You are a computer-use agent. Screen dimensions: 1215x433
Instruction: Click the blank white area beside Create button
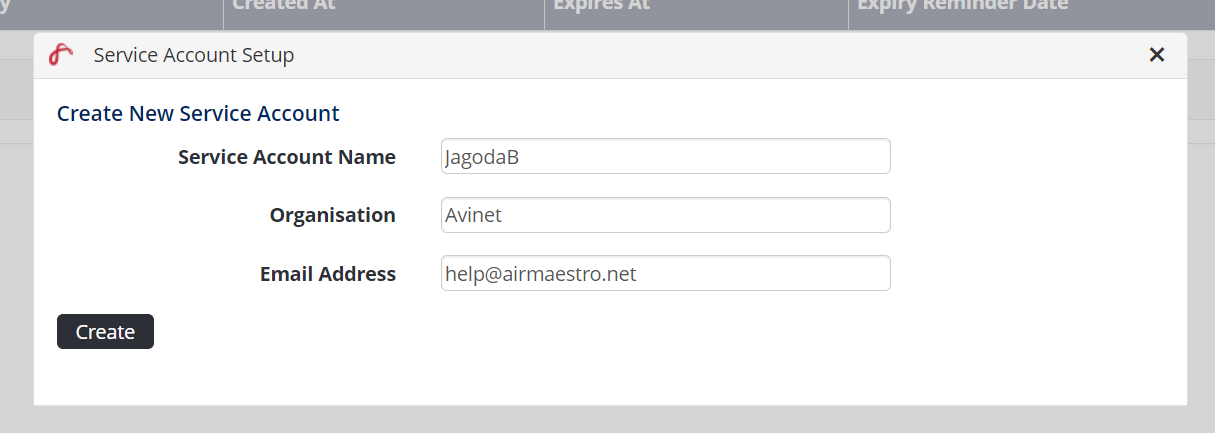[600, 332]
